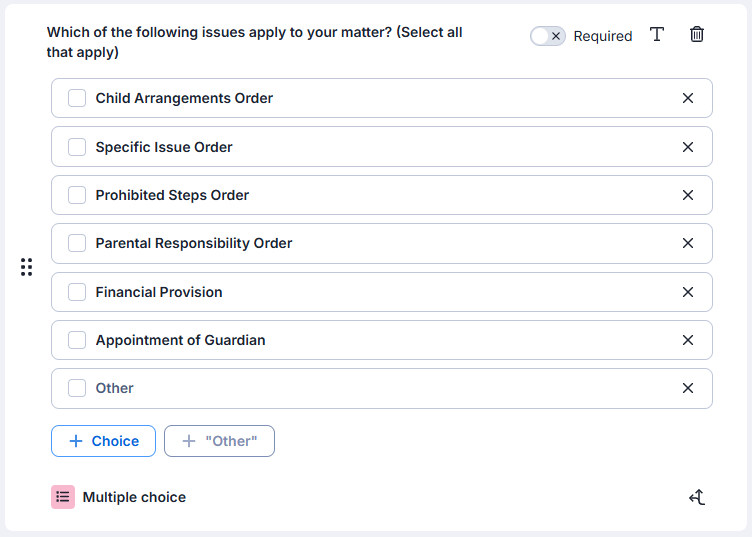Click the add "Other" button

point(219,441)
